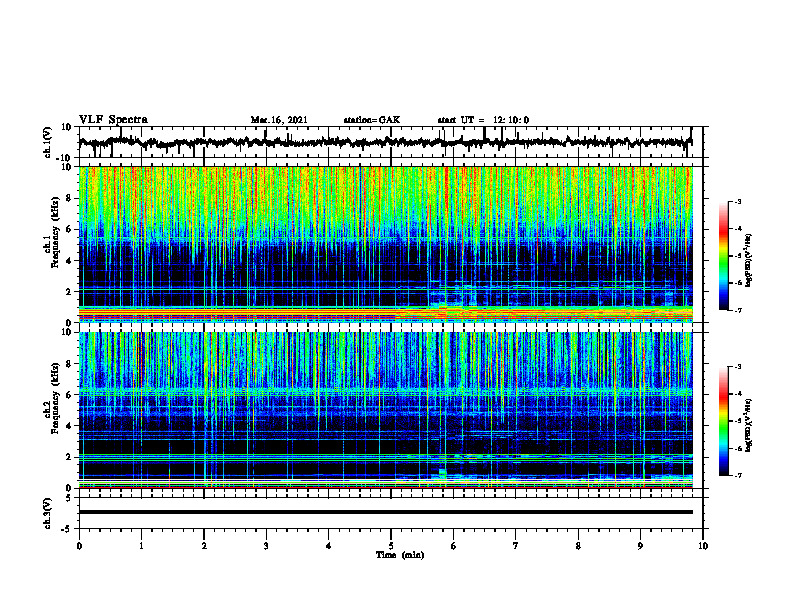Click the "ch.1(V)" waveform axis label

click(x=48, y=142)
